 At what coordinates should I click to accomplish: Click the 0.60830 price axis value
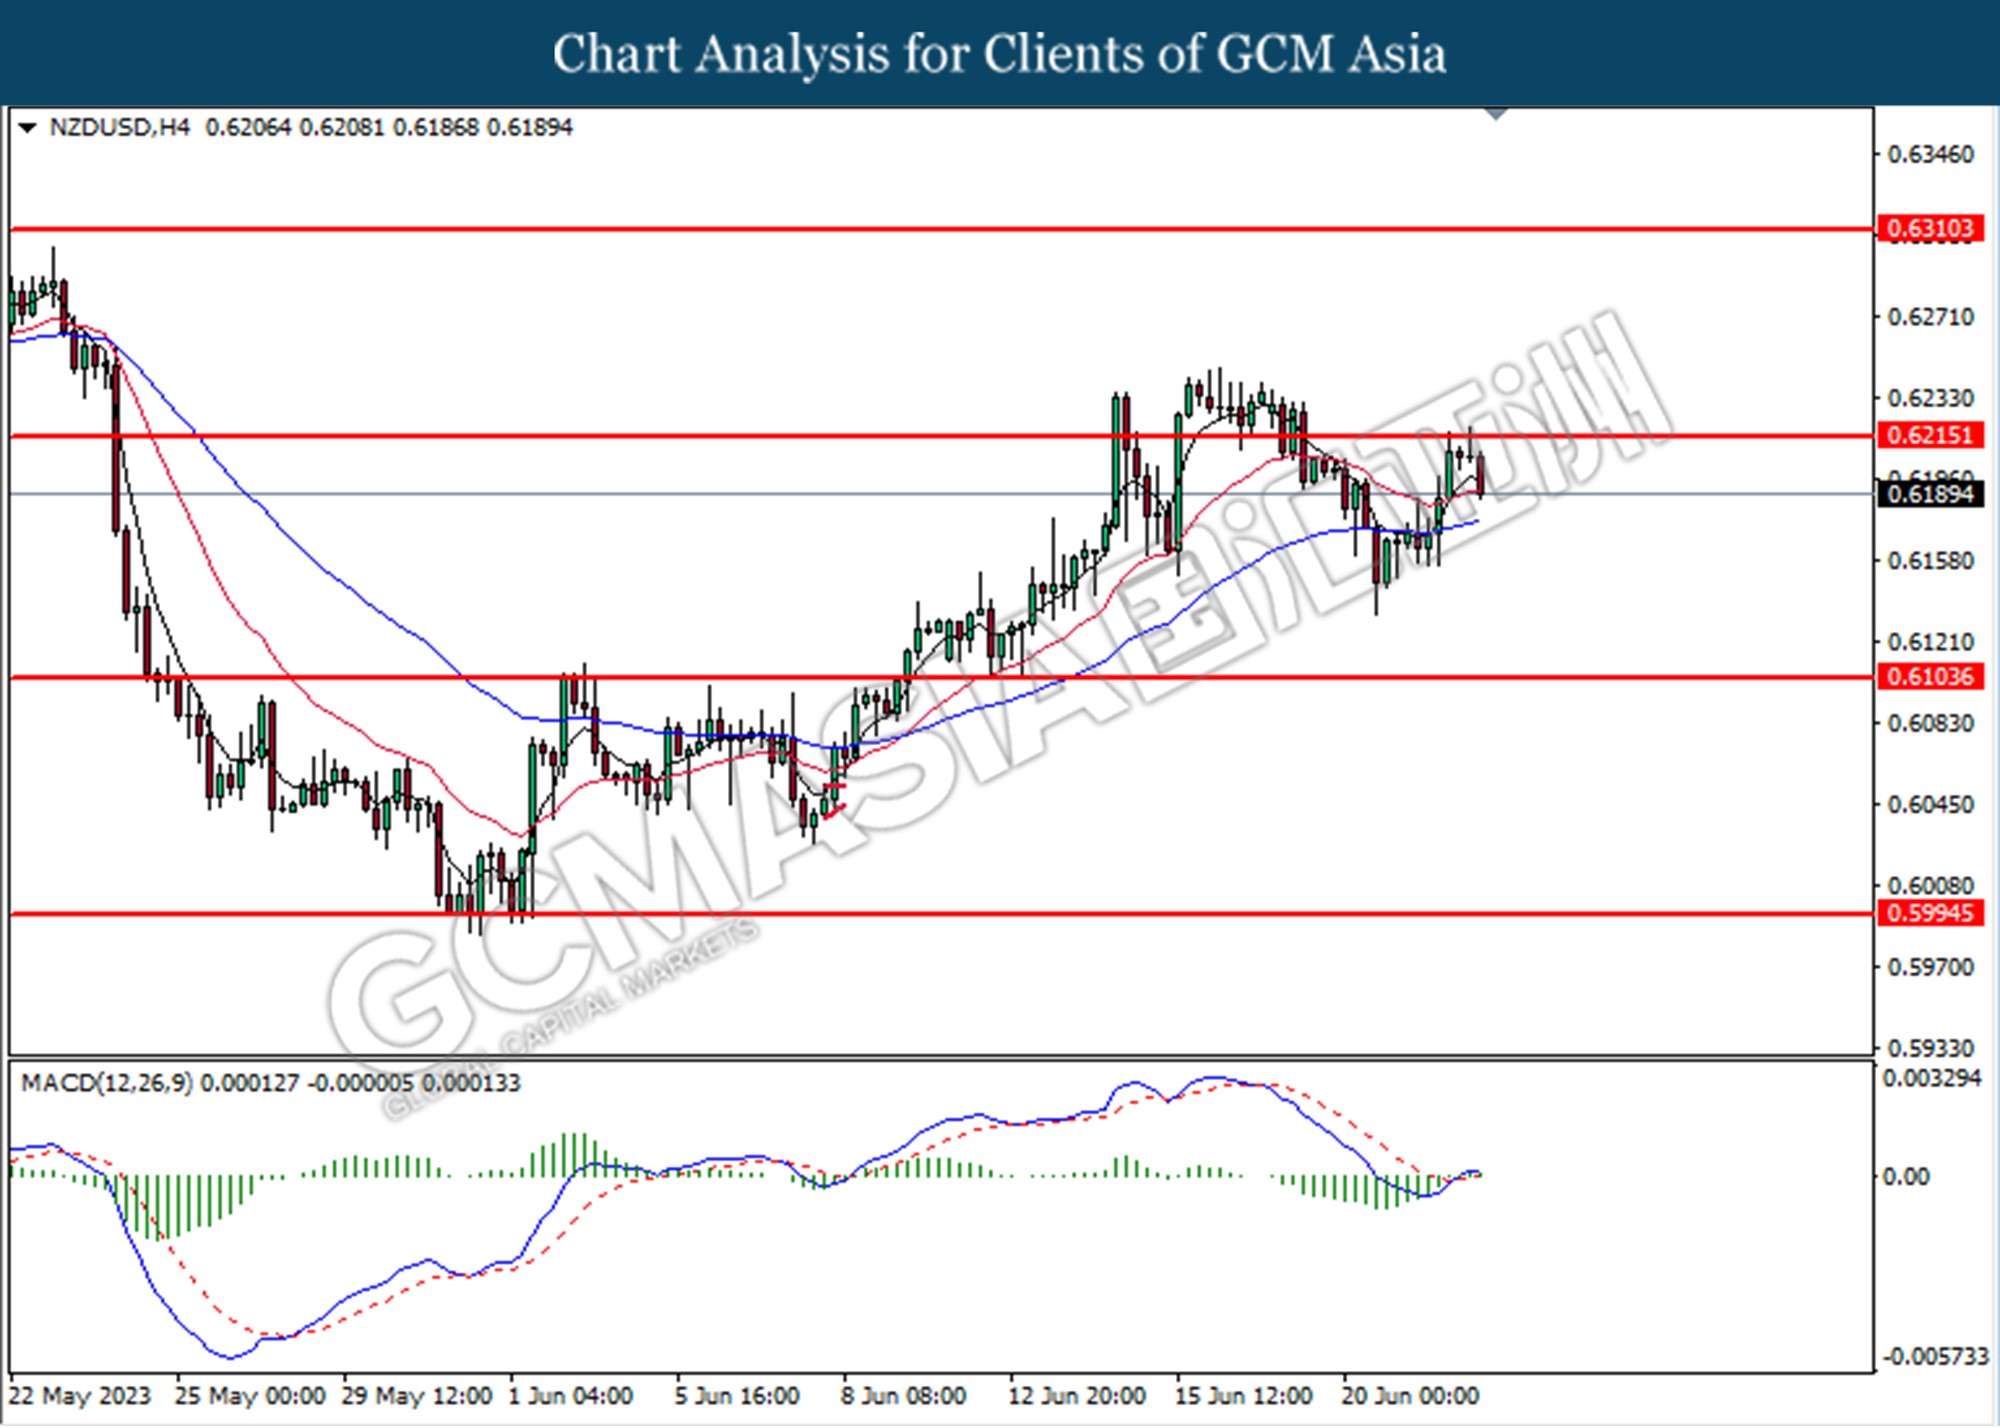(x=1930, y=723)
